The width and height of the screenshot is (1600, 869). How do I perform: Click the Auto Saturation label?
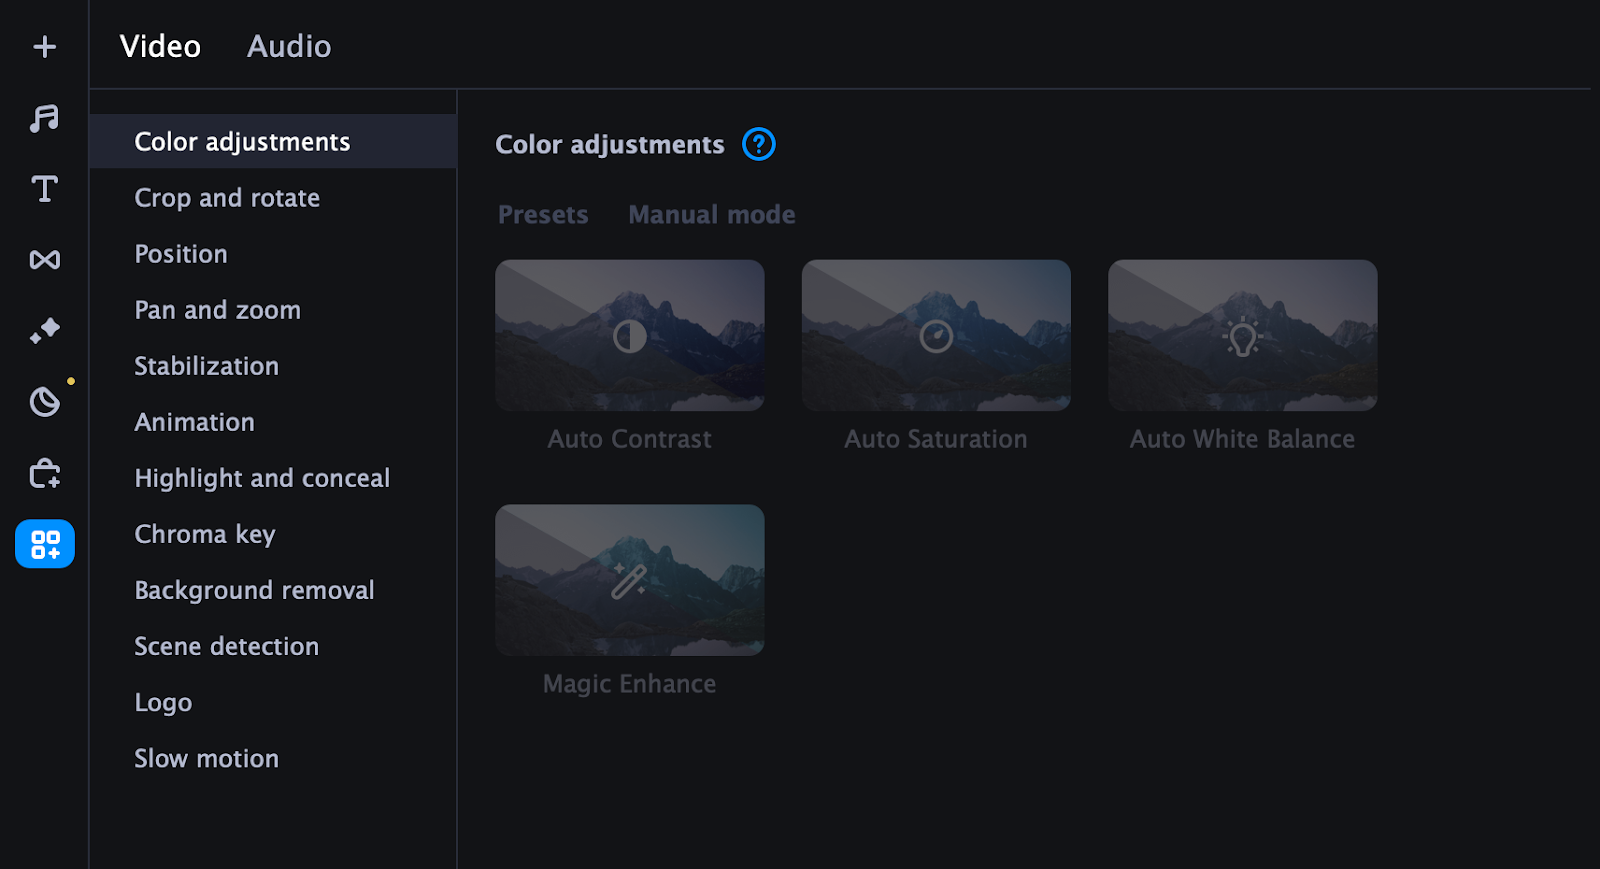coord(936,439)
